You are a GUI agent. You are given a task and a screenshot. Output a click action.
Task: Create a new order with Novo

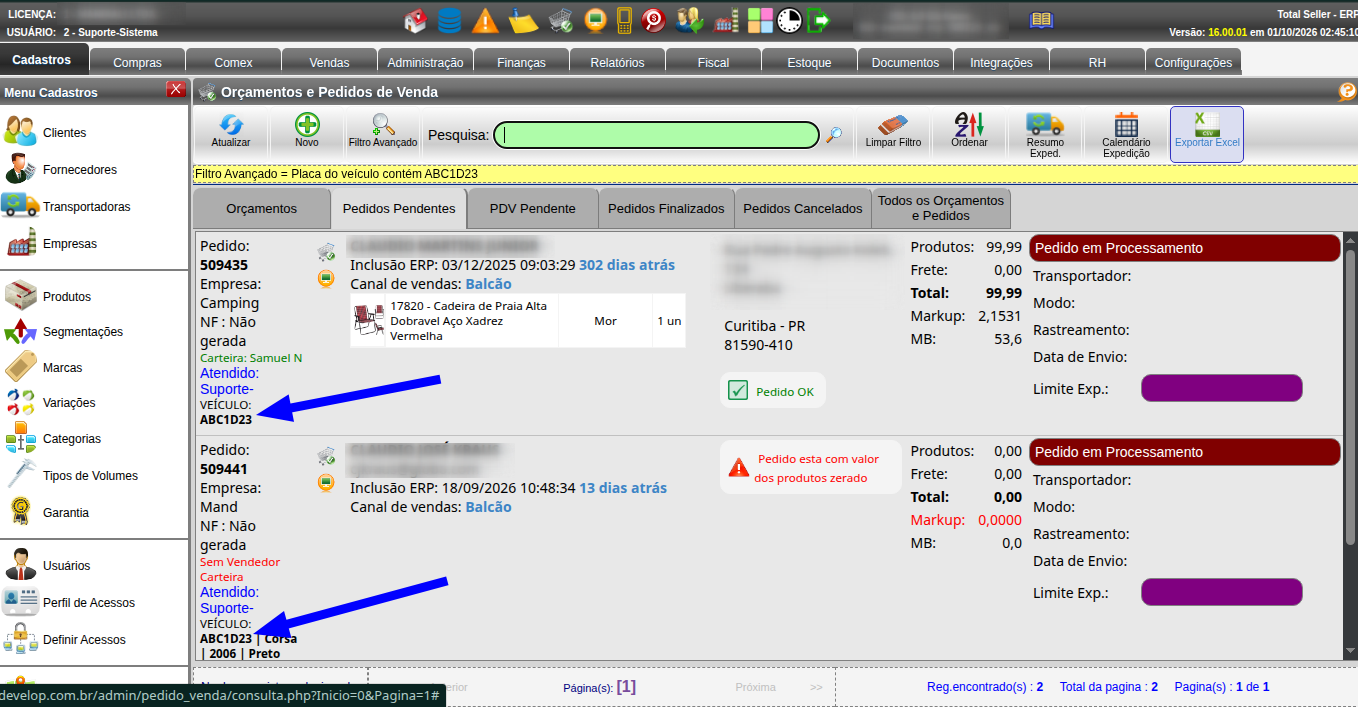pos(307,131)
